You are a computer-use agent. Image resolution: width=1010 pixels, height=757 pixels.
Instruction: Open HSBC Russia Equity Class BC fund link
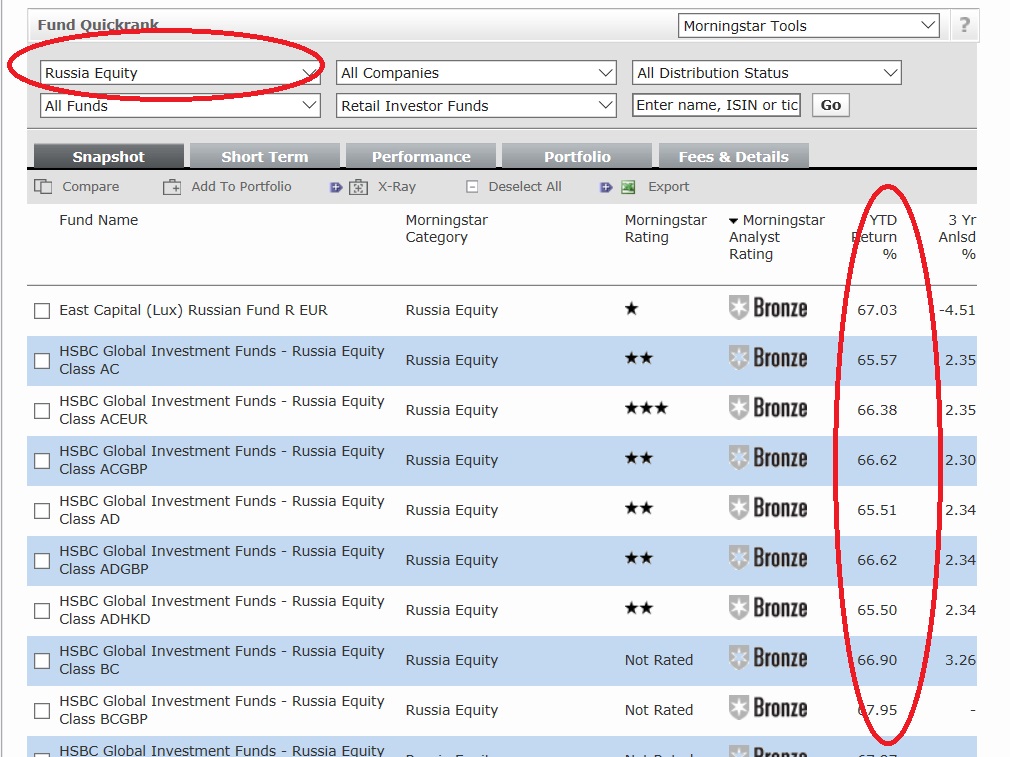point(222,660)
